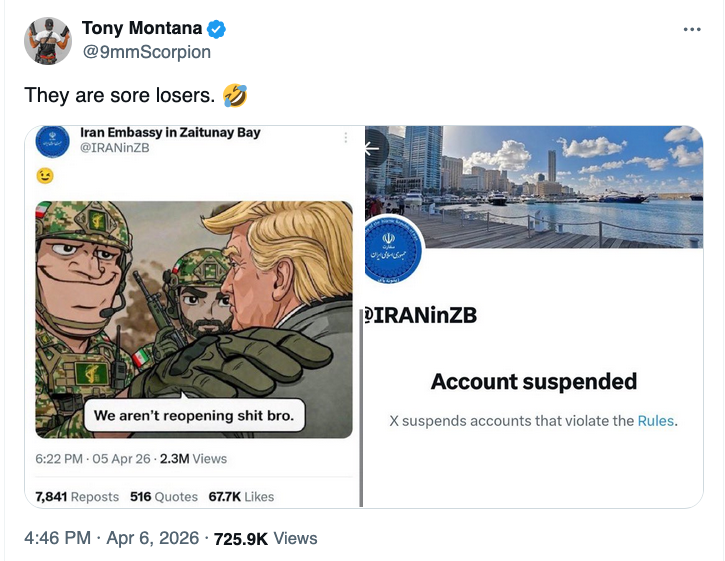Click the round Iran emblem profile picture
Viewport: 725px width, 561px height.
[x=394, y=250]
